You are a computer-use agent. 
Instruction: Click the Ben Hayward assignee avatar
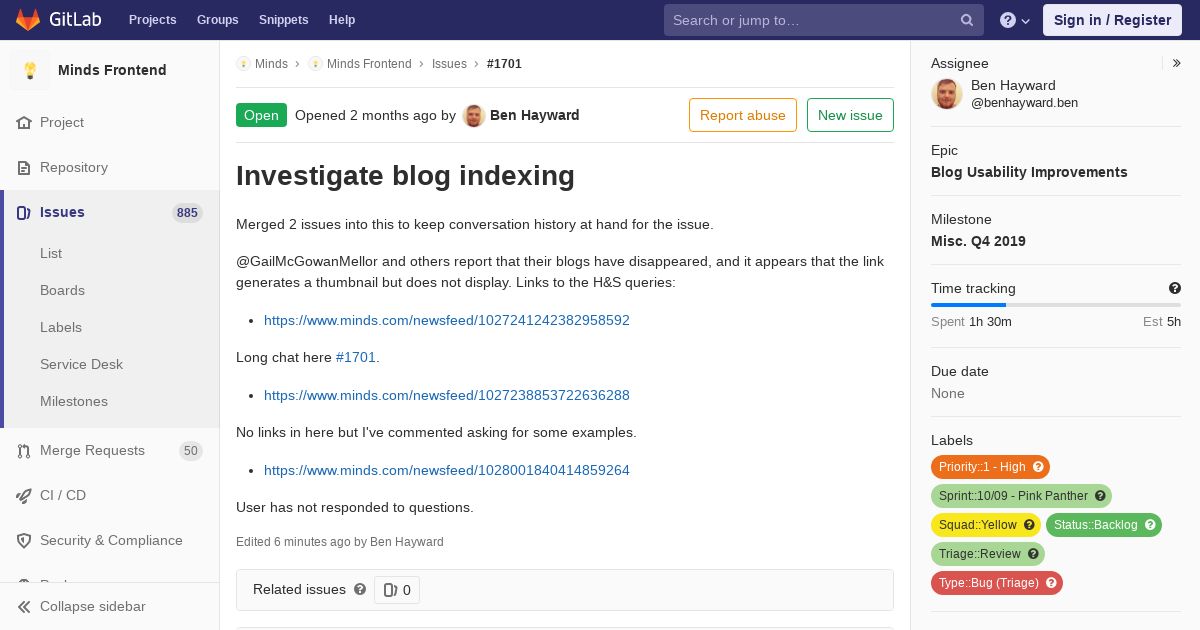947,94
